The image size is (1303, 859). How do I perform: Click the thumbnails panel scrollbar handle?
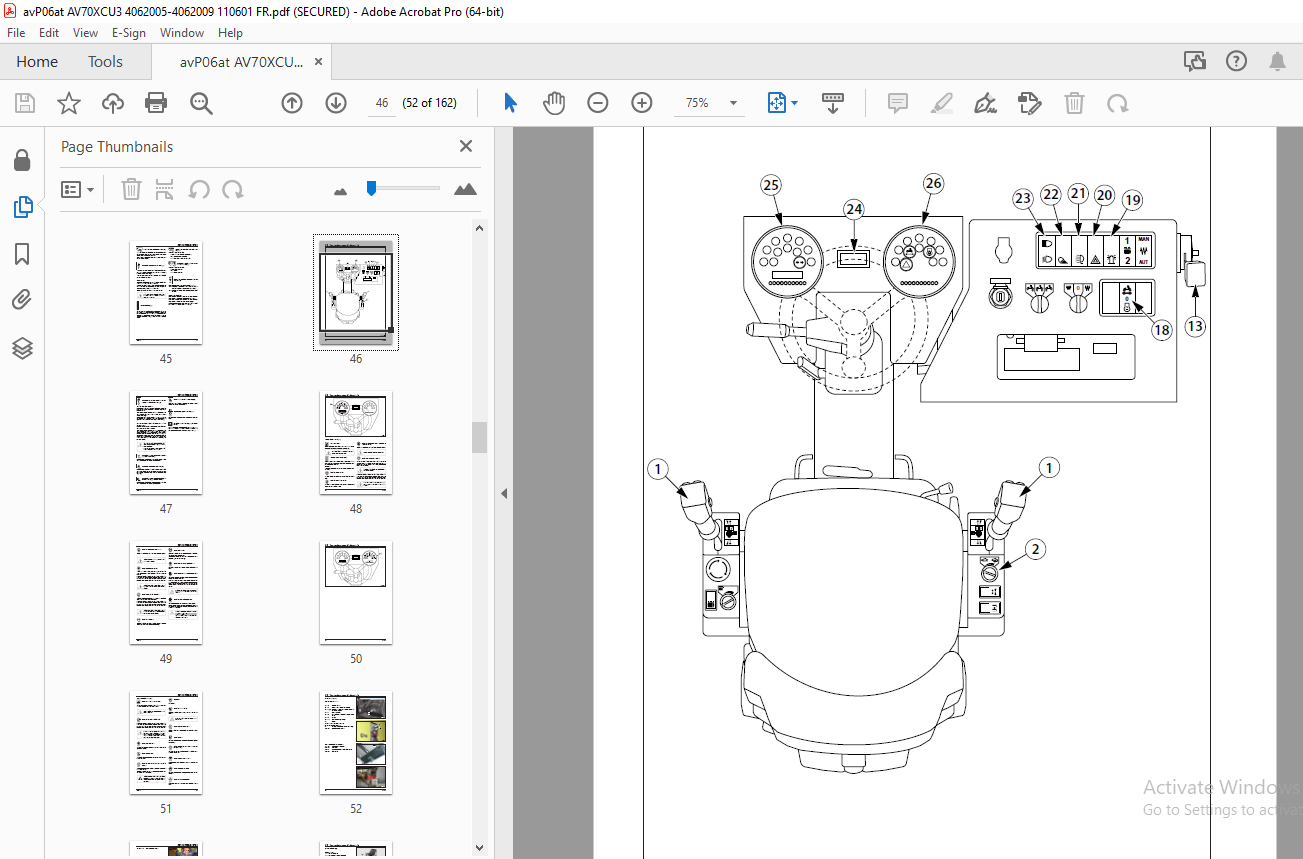pos(480,437)
